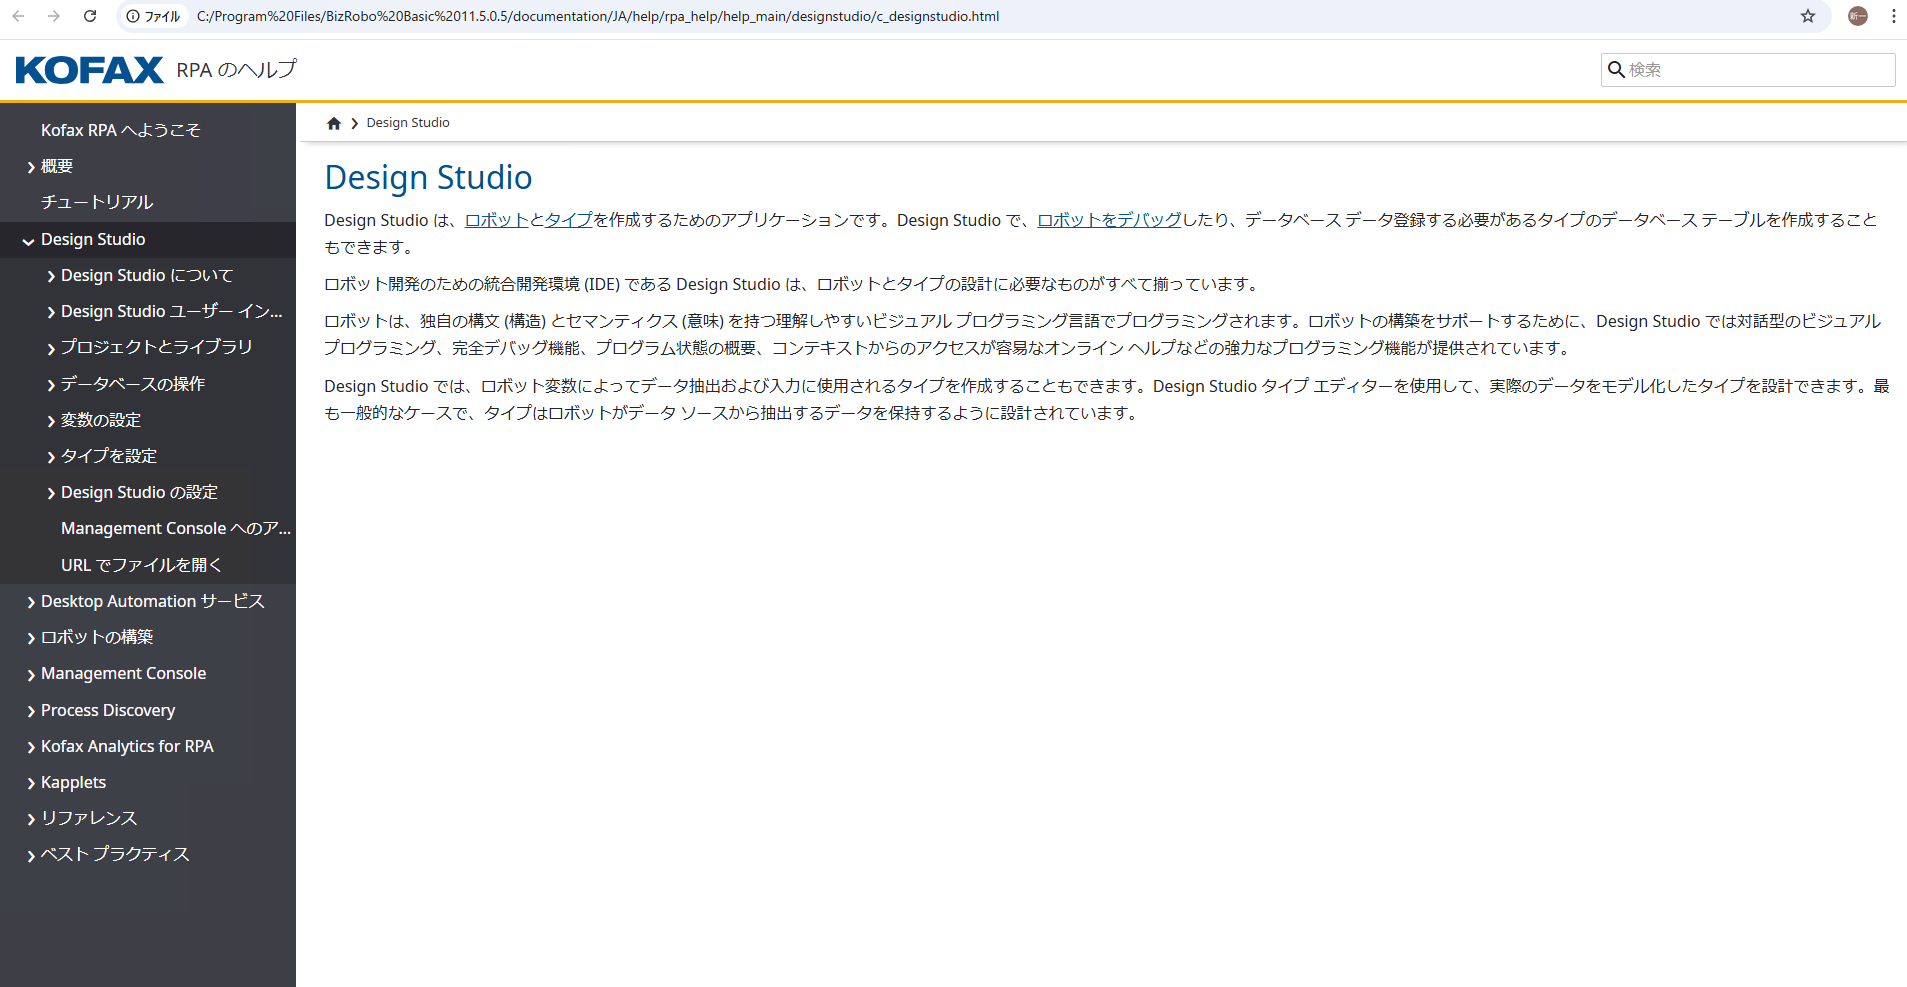Bookmark this page with the star icon
The width and height of the screenshot is (1907, 987).
1807,16
